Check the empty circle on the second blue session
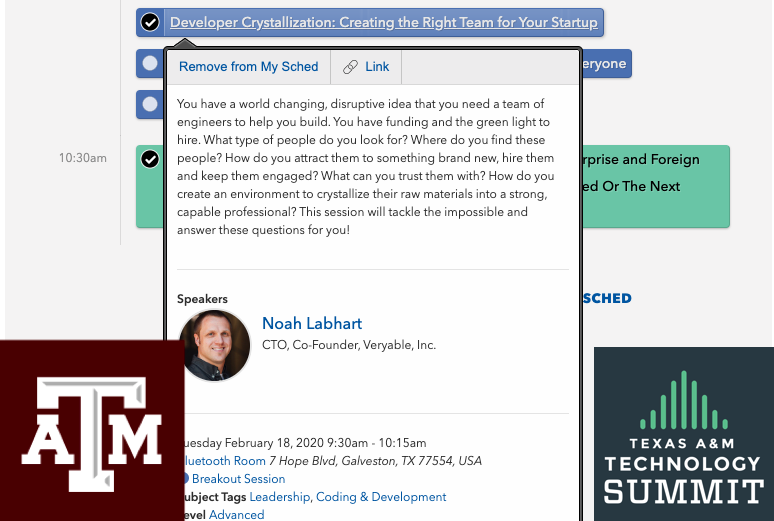Viewport: 774px width, 521px height. click(150, 63)
